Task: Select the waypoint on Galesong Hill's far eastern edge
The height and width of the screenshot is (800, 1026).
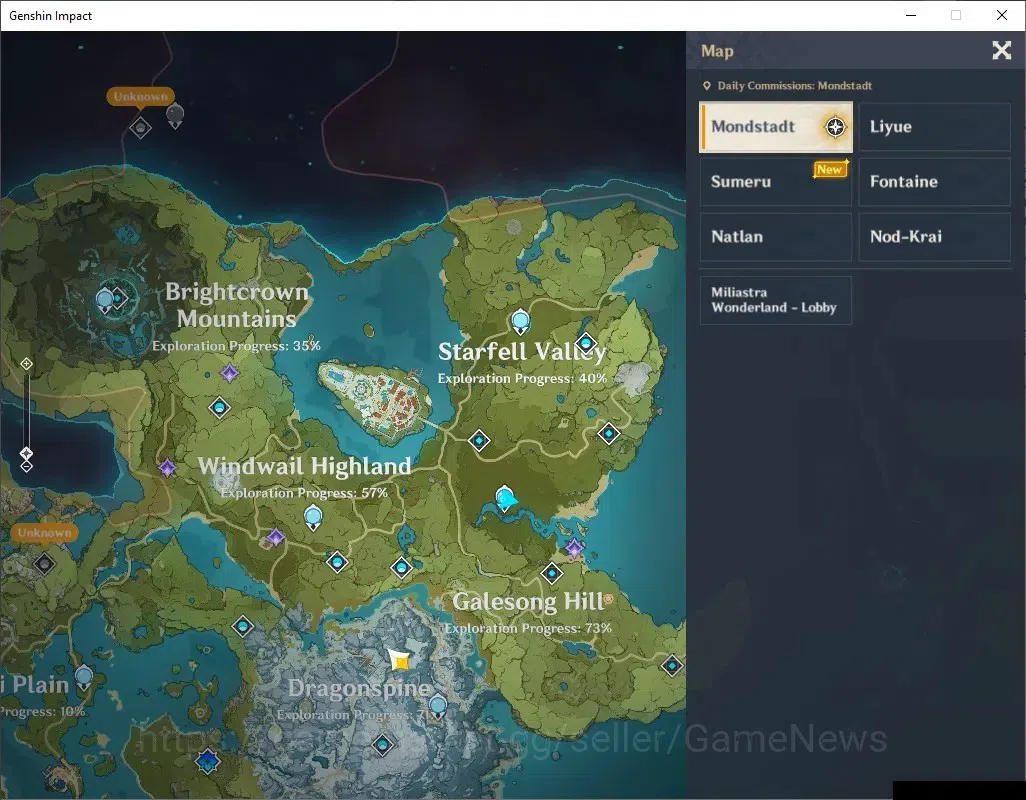Action: point(672,666)
